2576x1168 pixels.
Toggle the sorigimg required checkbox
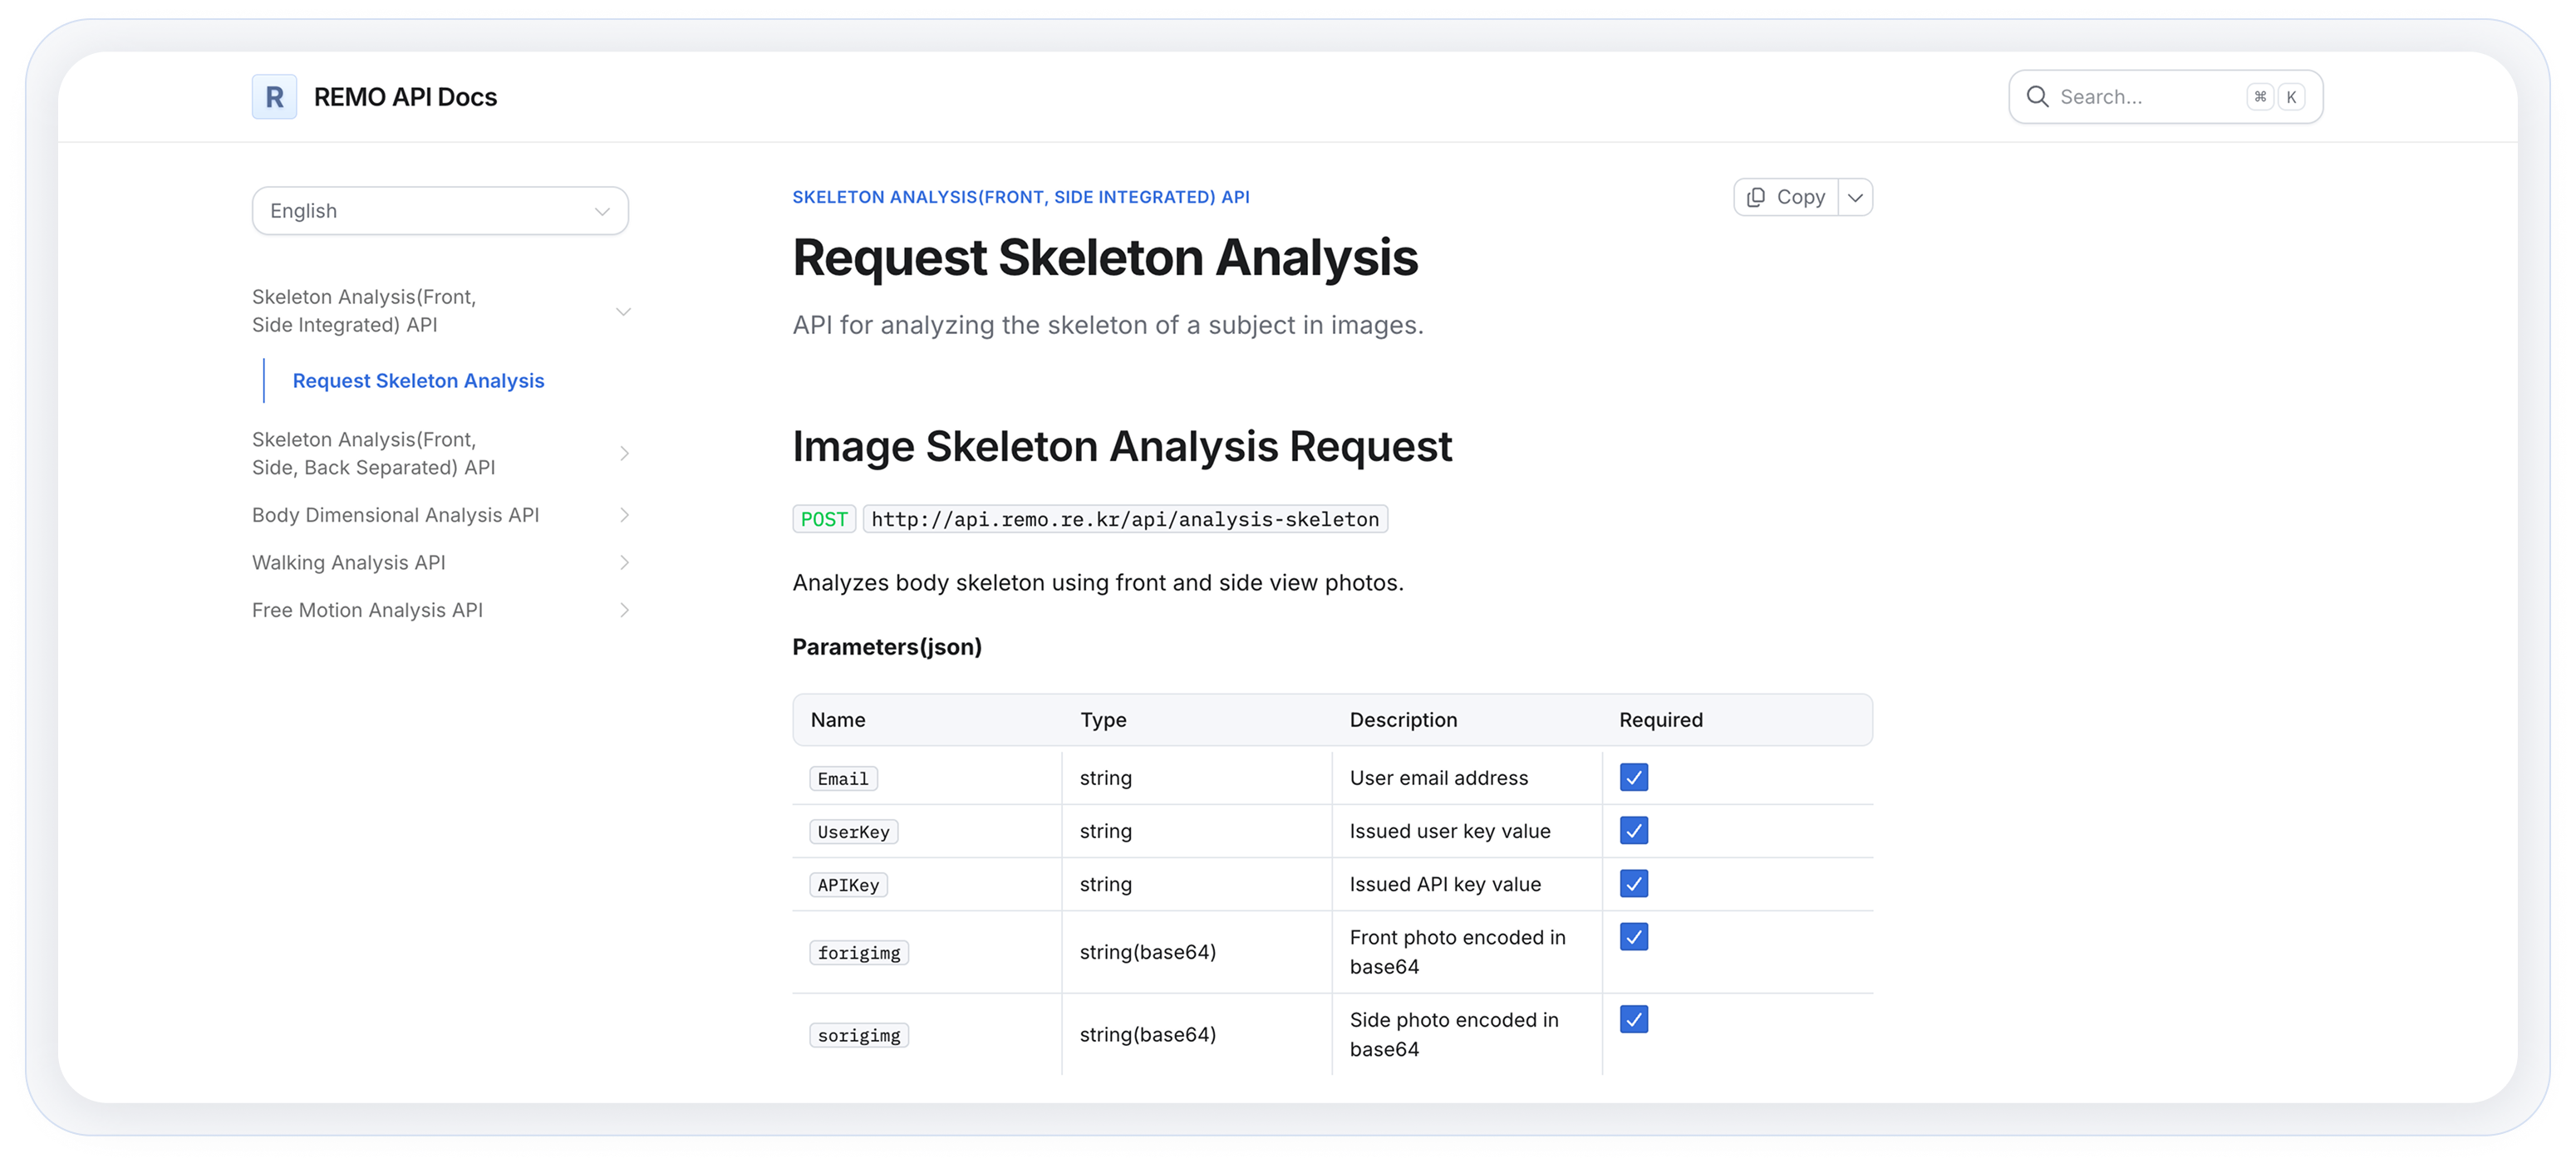click(1633, 1019)
